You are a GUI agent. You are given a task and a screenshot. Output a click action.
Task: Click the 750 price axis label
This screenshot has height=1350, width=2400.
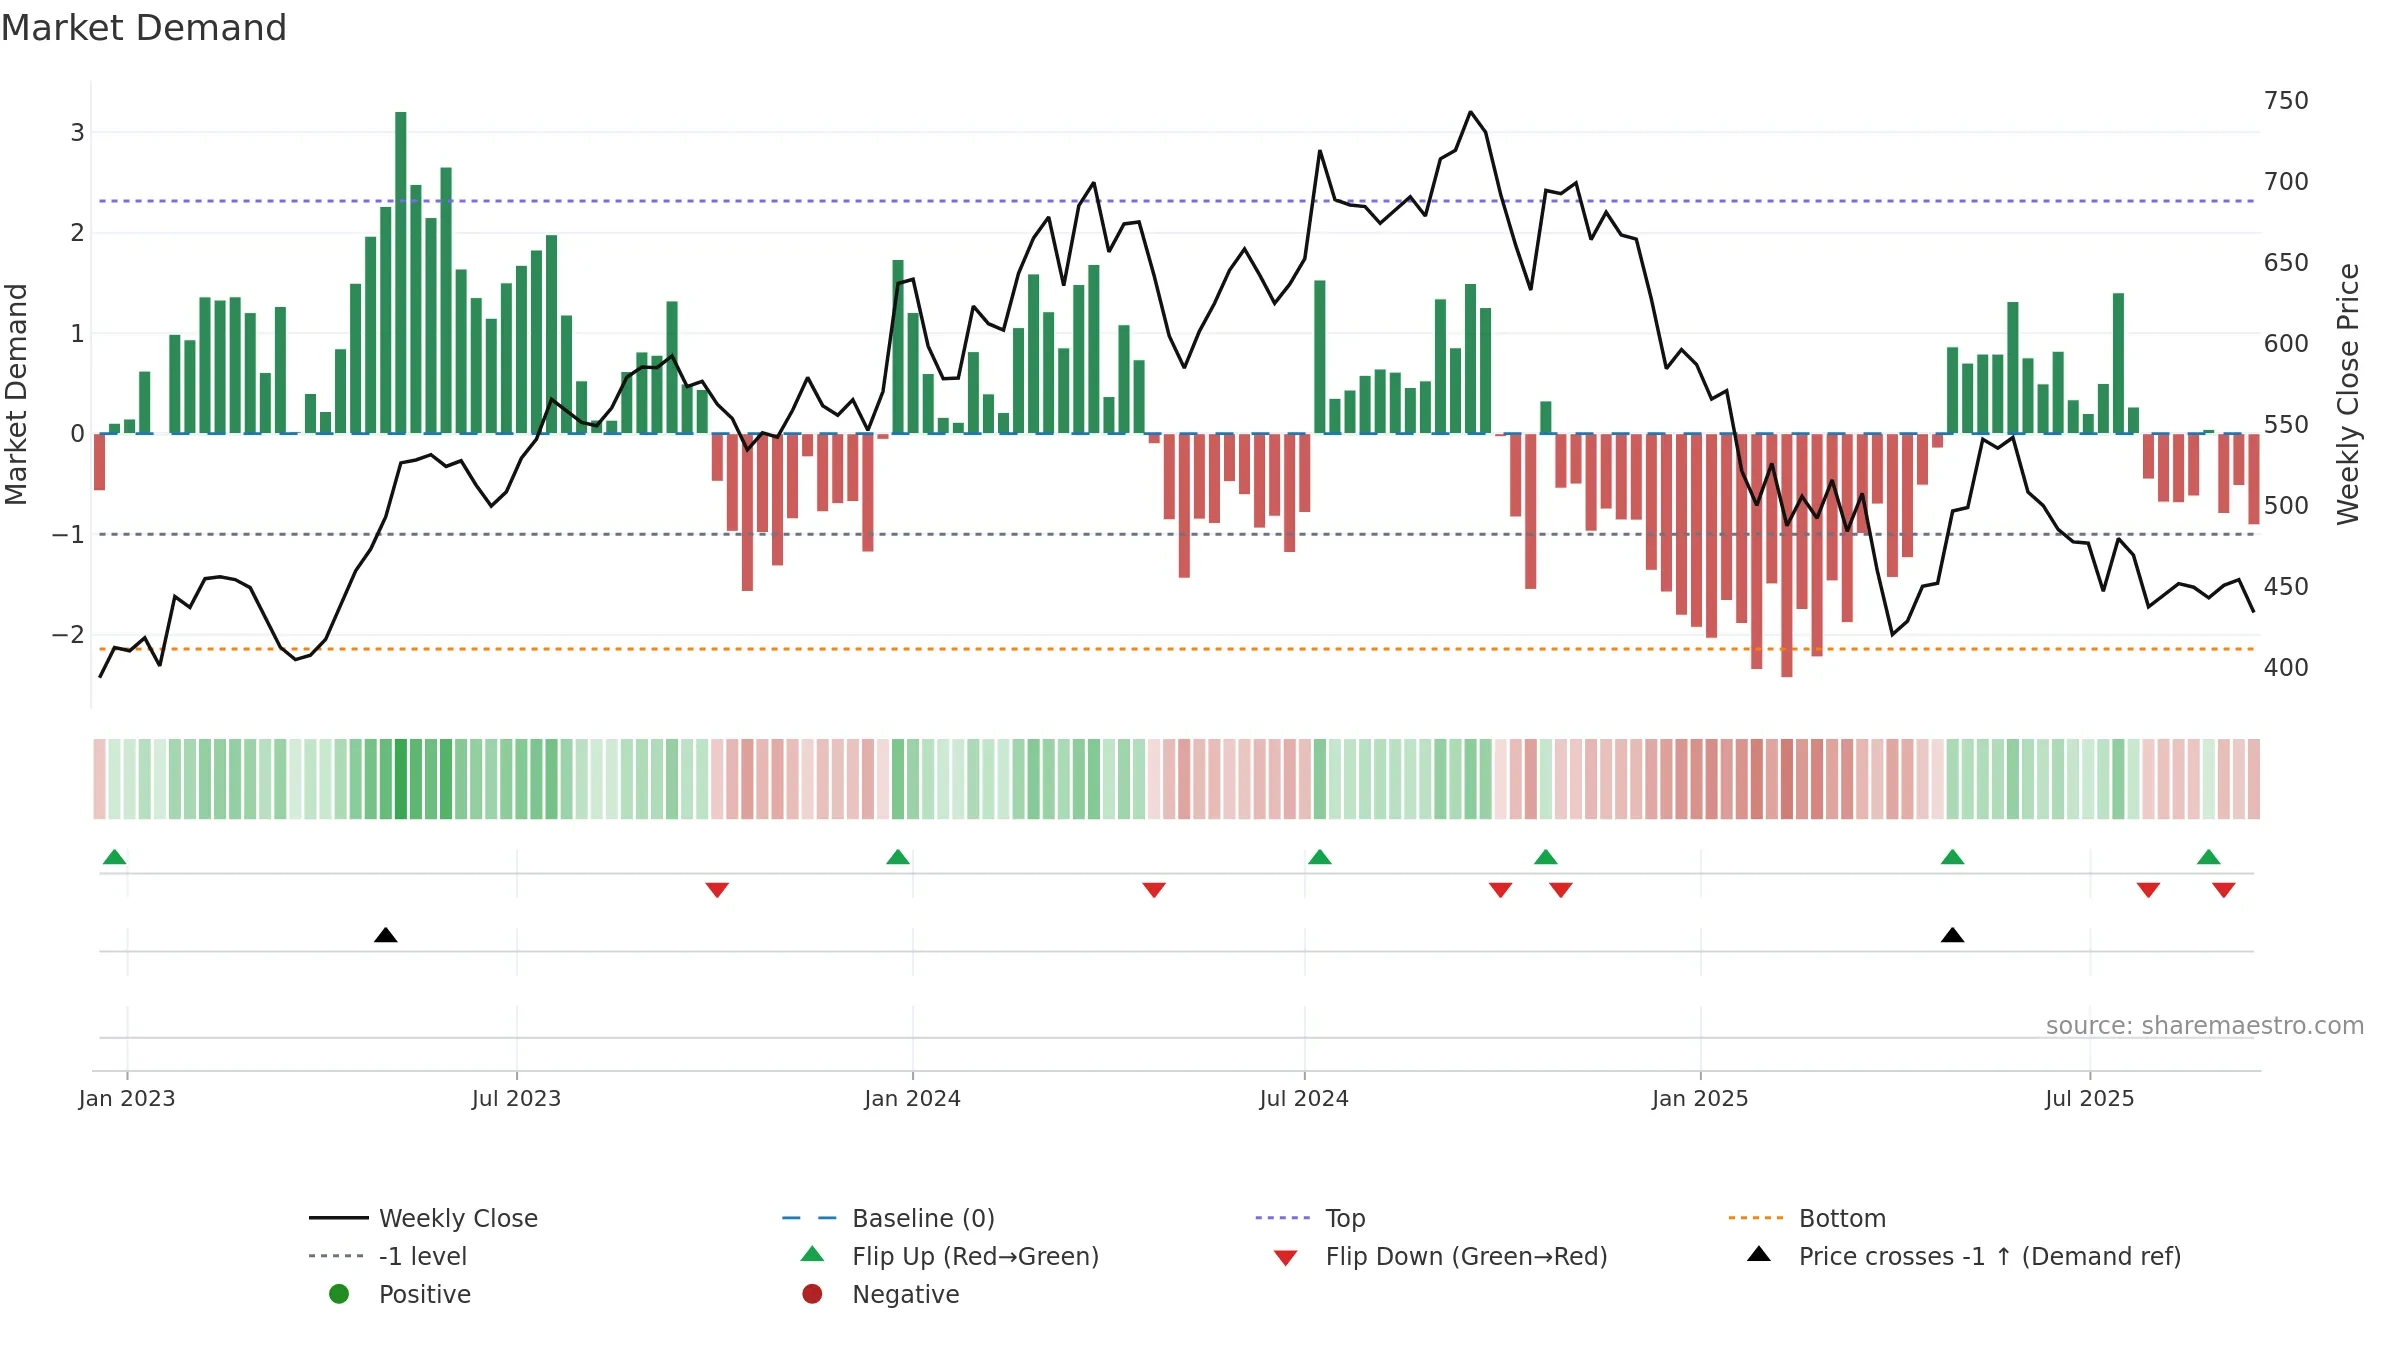point(2286,101)
